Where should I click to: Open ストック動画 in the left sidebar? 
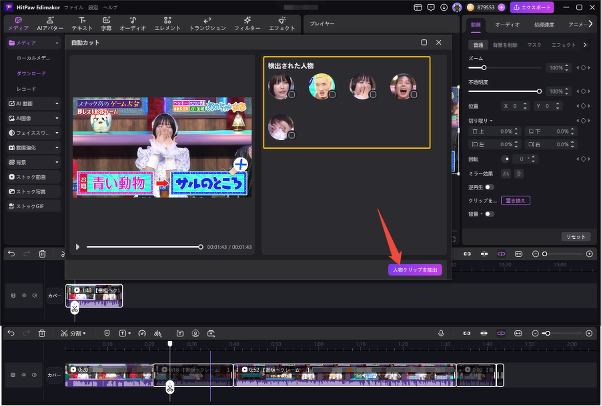(34, 177)
